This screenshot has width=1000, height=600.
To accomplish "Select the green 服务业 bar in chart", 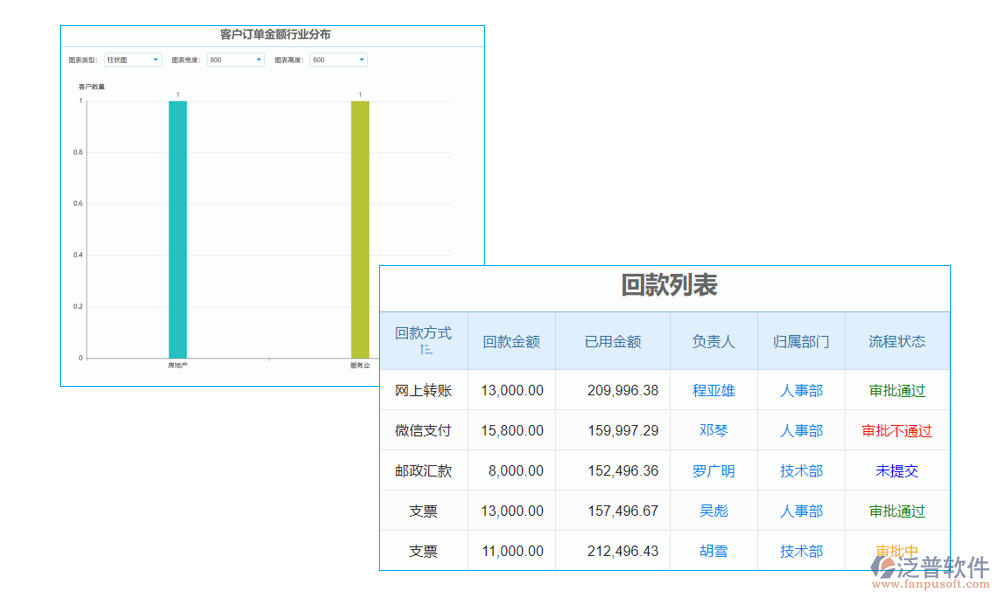I will pos(359,230).
